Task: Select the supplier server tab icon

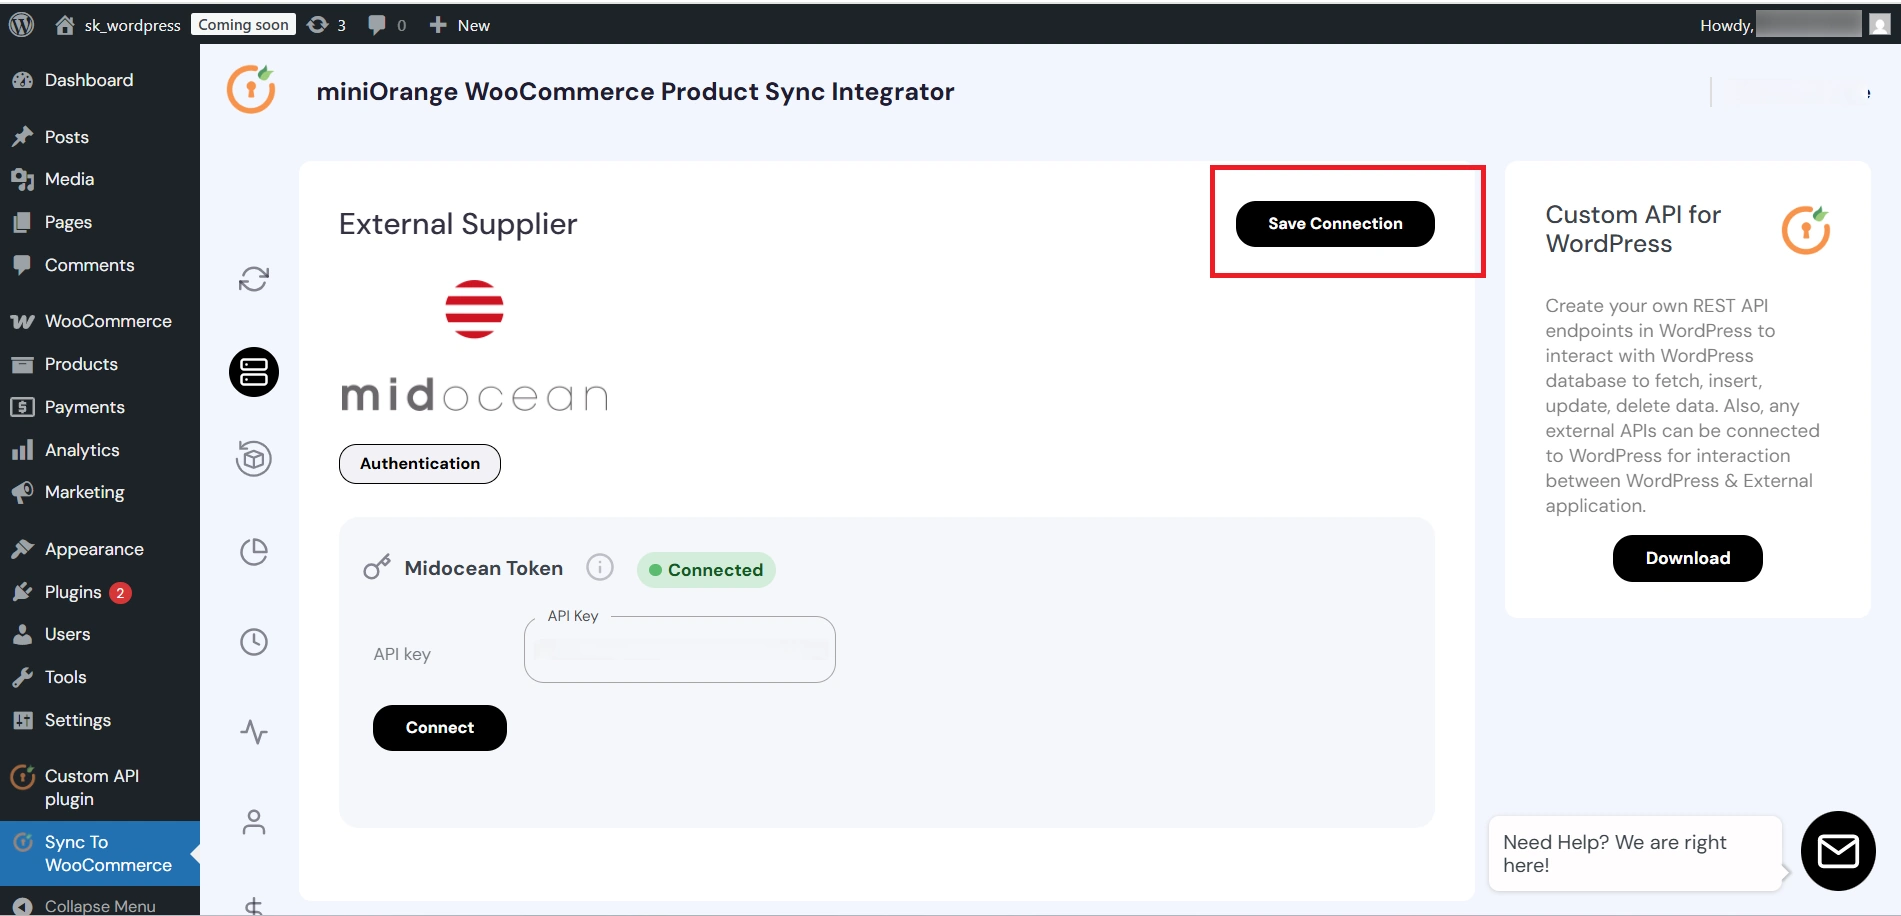Action: pos(254,372)
